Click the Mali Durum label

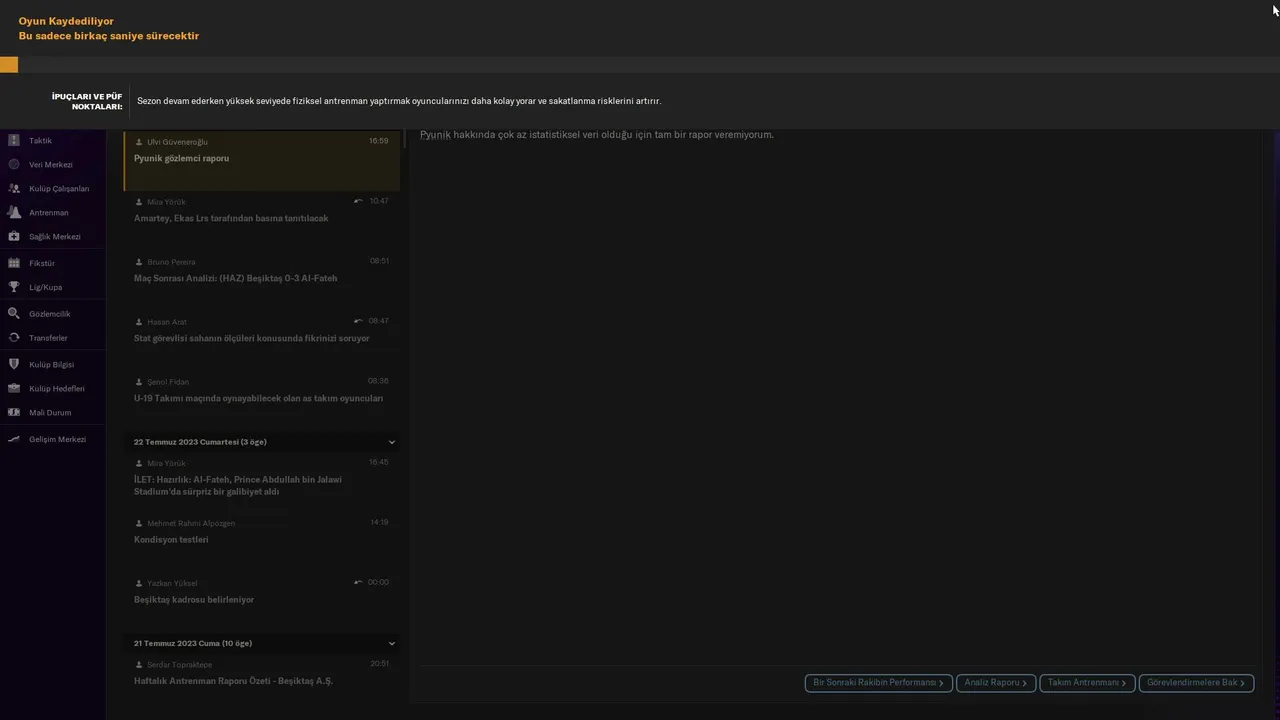(x=50, y=412)
